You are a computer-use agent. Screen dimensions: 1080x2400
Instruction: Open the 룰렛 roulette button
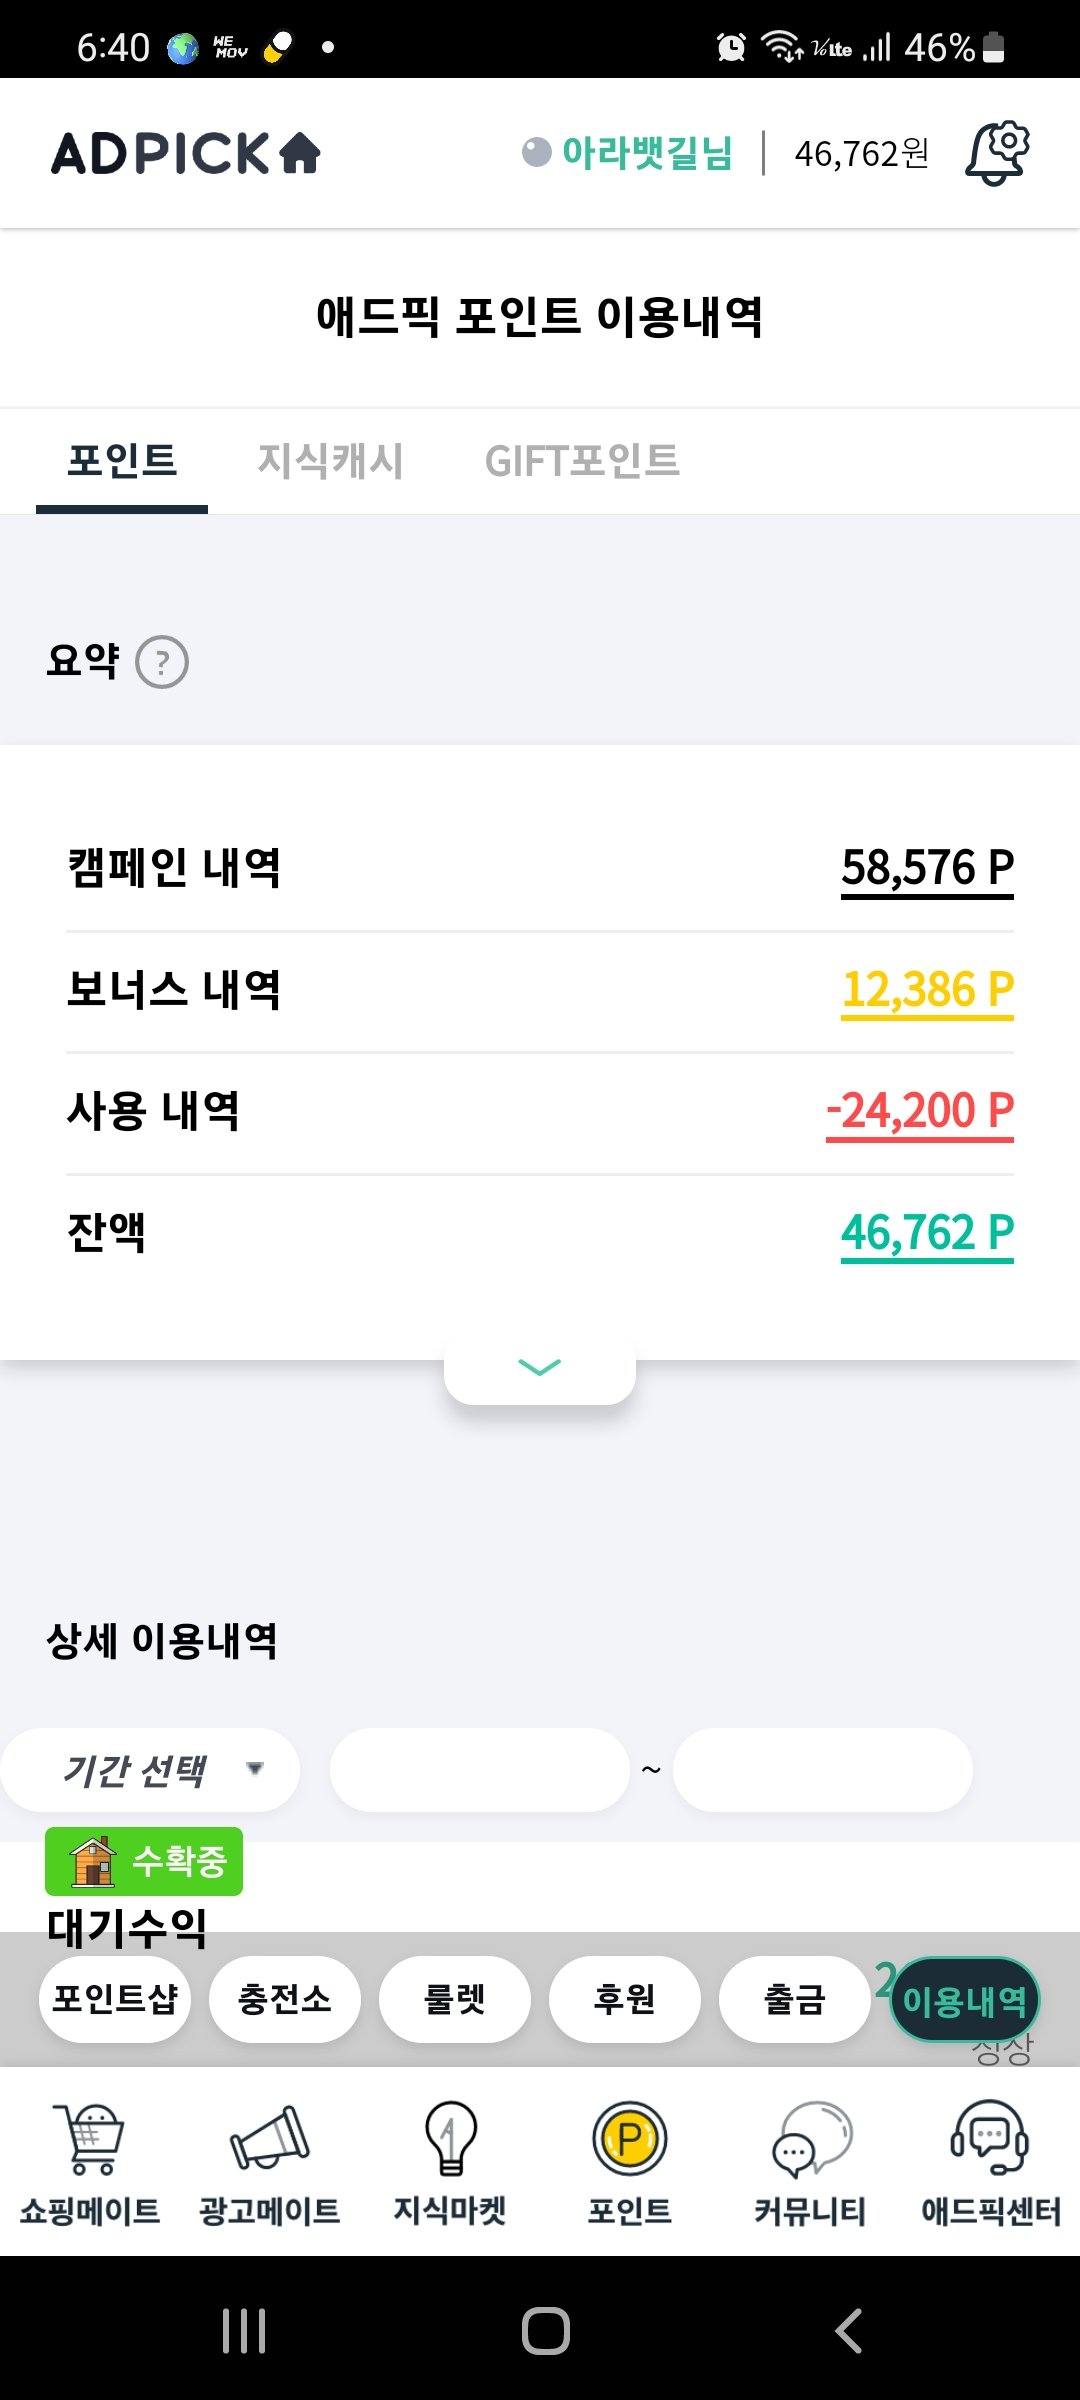click(455, 2000)
